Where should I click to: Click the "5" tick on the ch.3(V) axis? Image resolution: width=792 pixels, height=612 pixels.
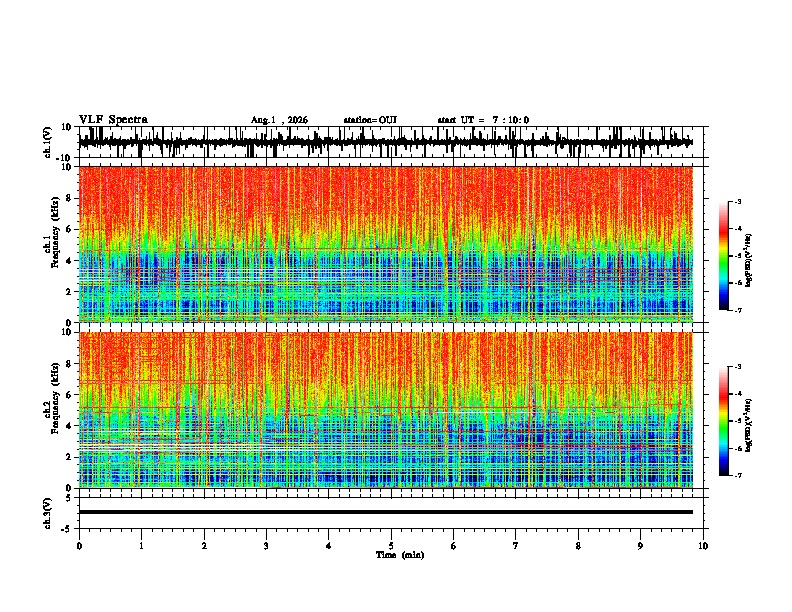click(70, 498)
